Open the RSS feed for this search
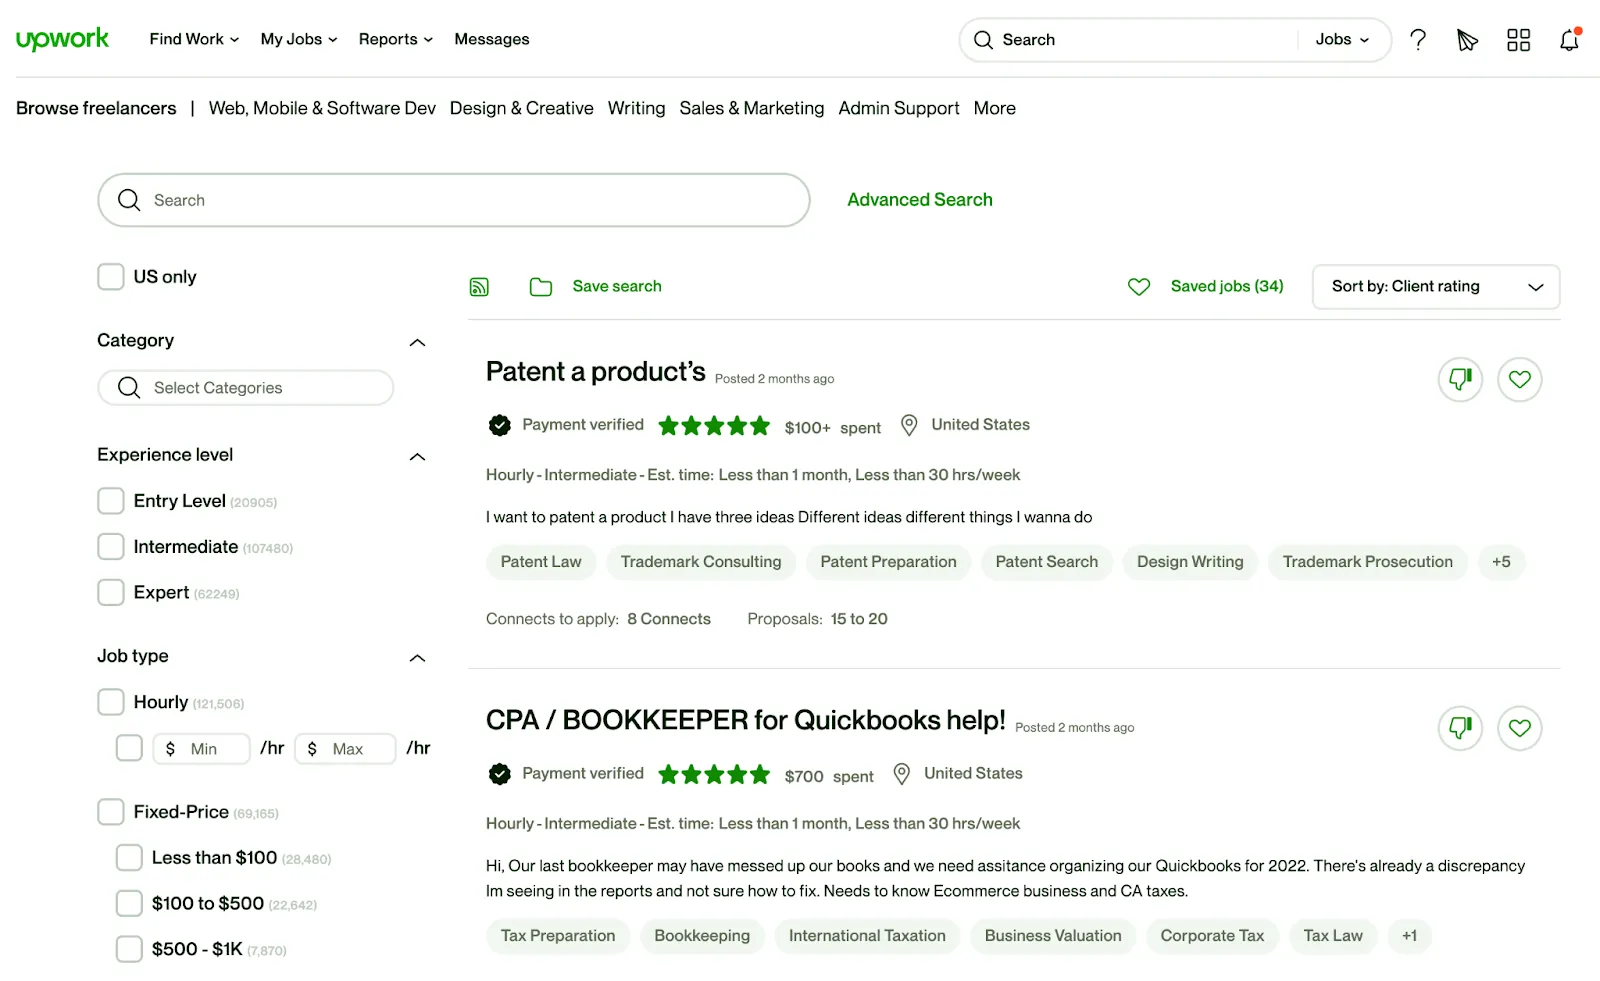This screenshot has width=1600, height=981. tap(479, 287)
